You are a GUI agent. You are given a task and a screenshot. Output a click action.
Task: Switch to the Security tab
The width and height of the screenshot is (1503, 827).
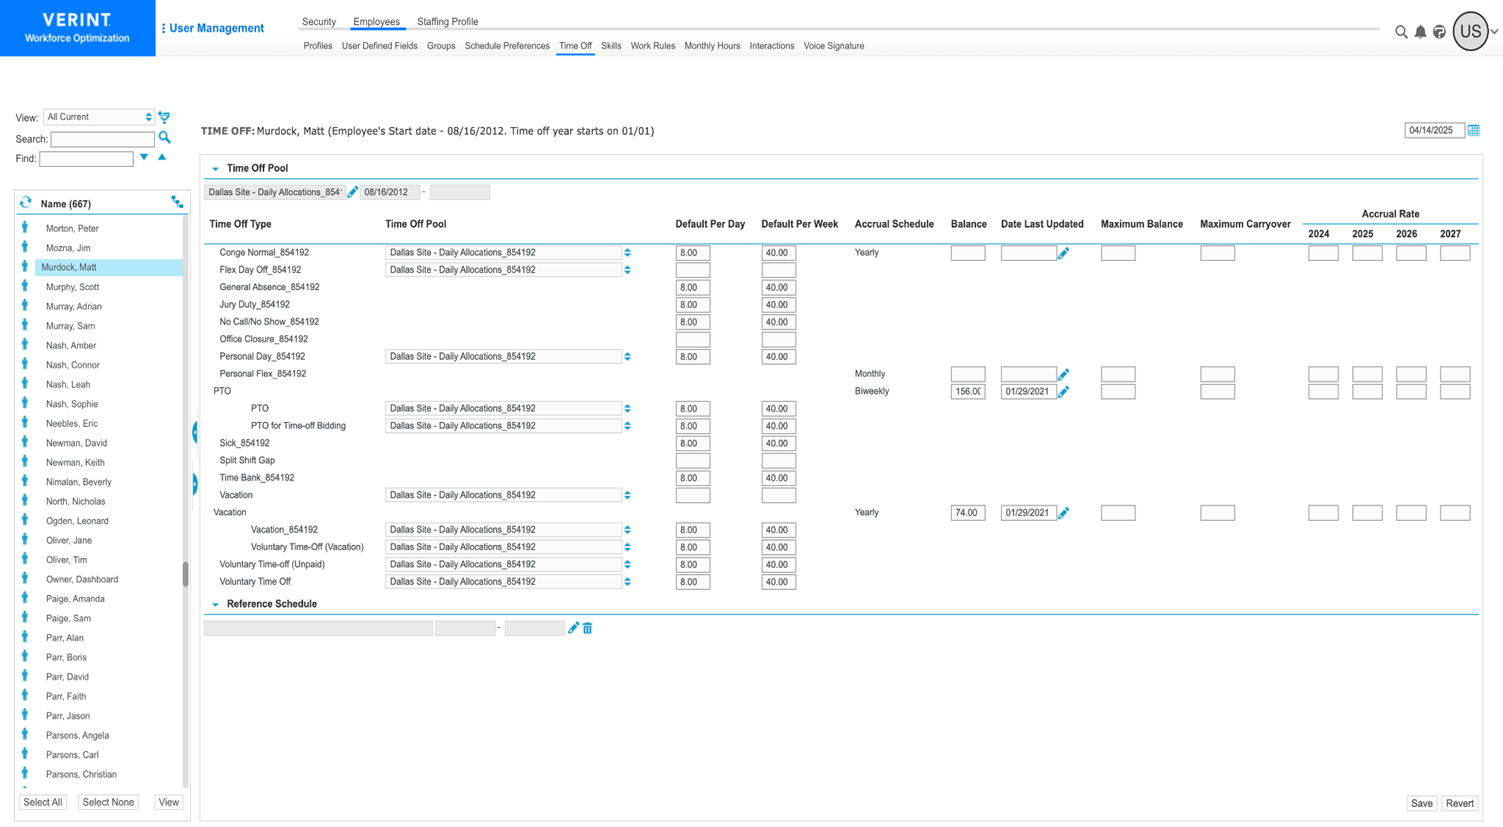tap(319, 22)
